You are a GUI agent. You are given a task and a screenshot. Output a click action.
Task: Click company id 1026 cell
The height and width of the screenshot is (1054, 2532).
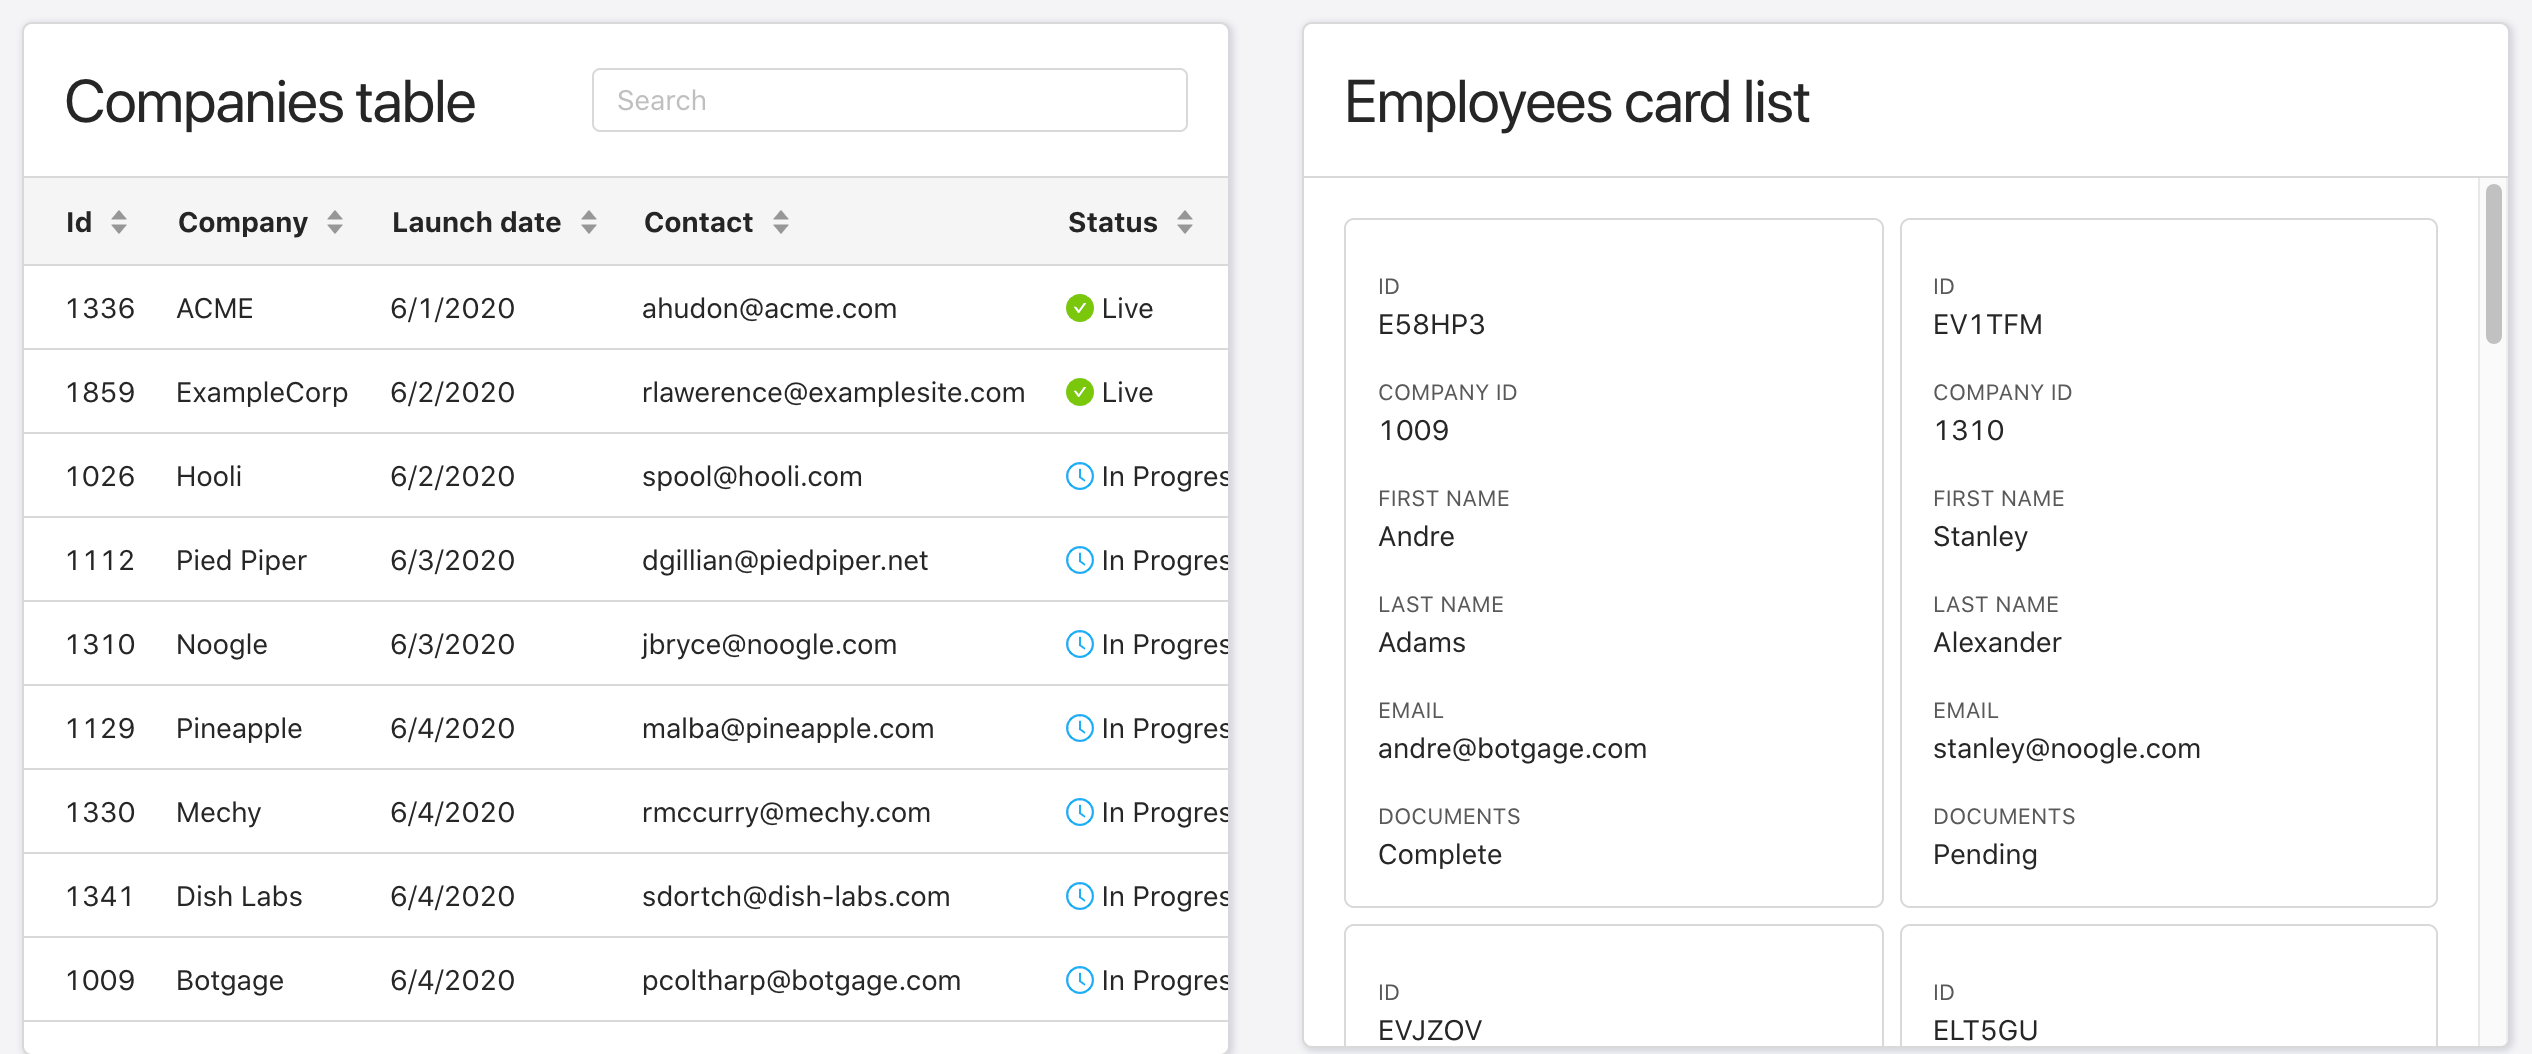point(100,476)
